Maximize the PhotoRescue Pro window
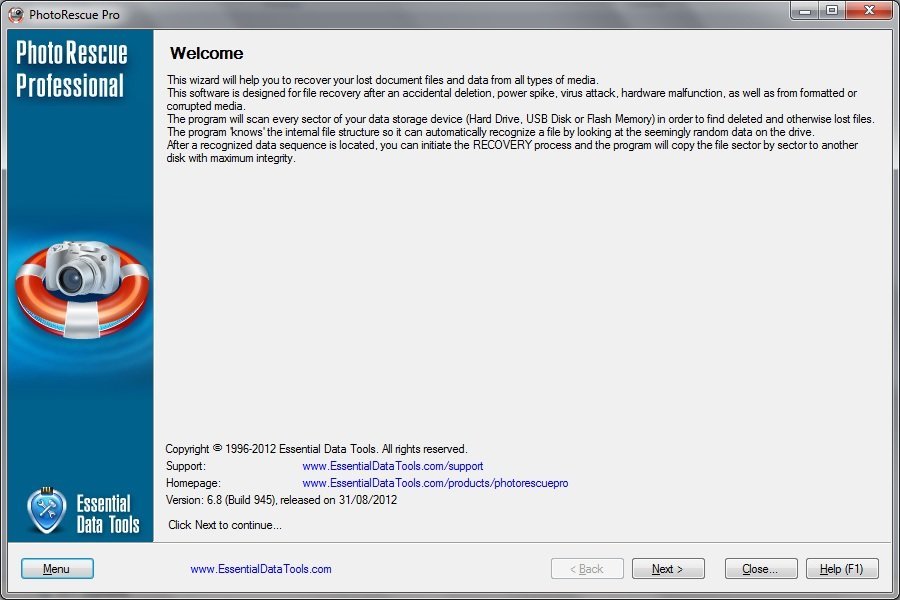Image resolution: width=900 pixels, height=600 pixels. 831,10
